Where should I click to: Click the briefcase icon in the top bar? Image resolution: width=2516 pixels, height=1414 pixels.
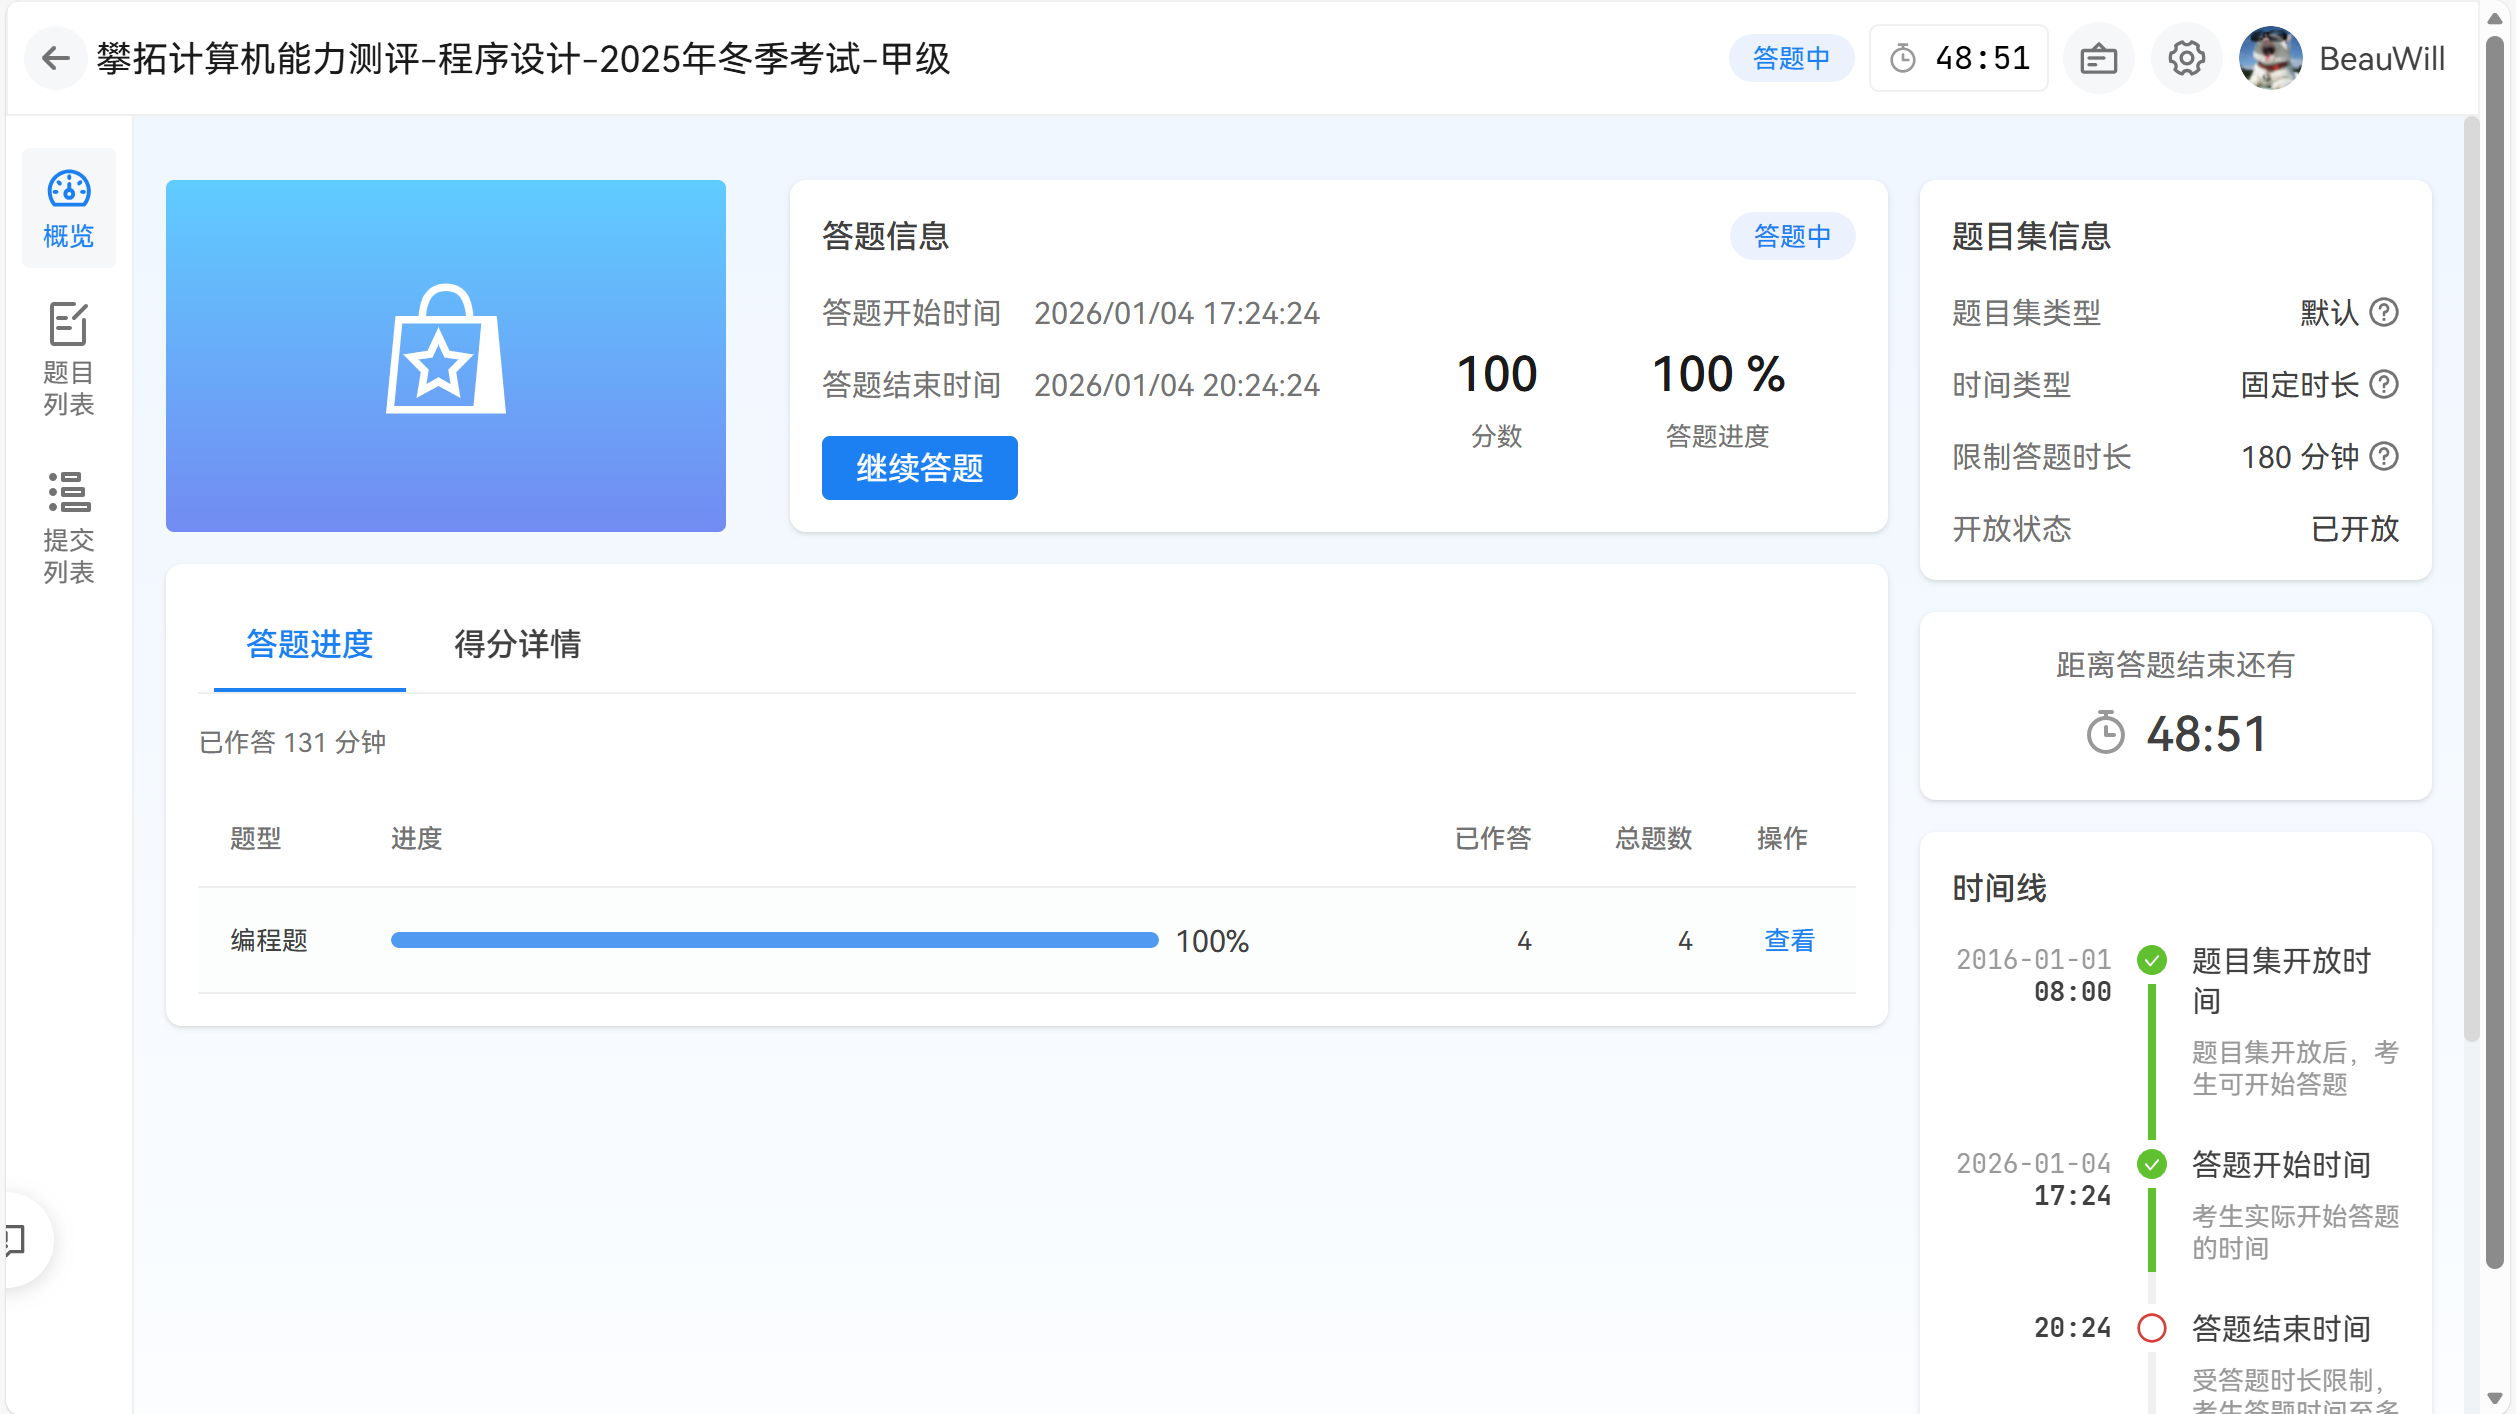pyautogui.click(x=2098, y=57)
